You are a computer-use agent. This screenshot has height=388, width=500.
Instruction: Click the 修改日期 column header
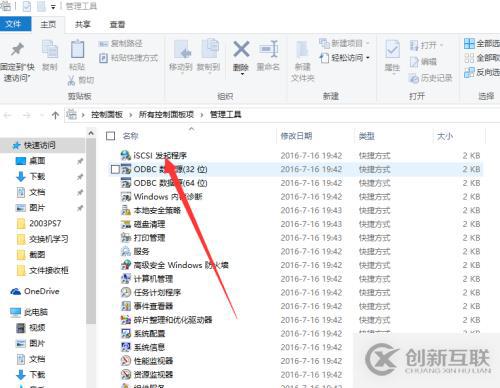296,136
